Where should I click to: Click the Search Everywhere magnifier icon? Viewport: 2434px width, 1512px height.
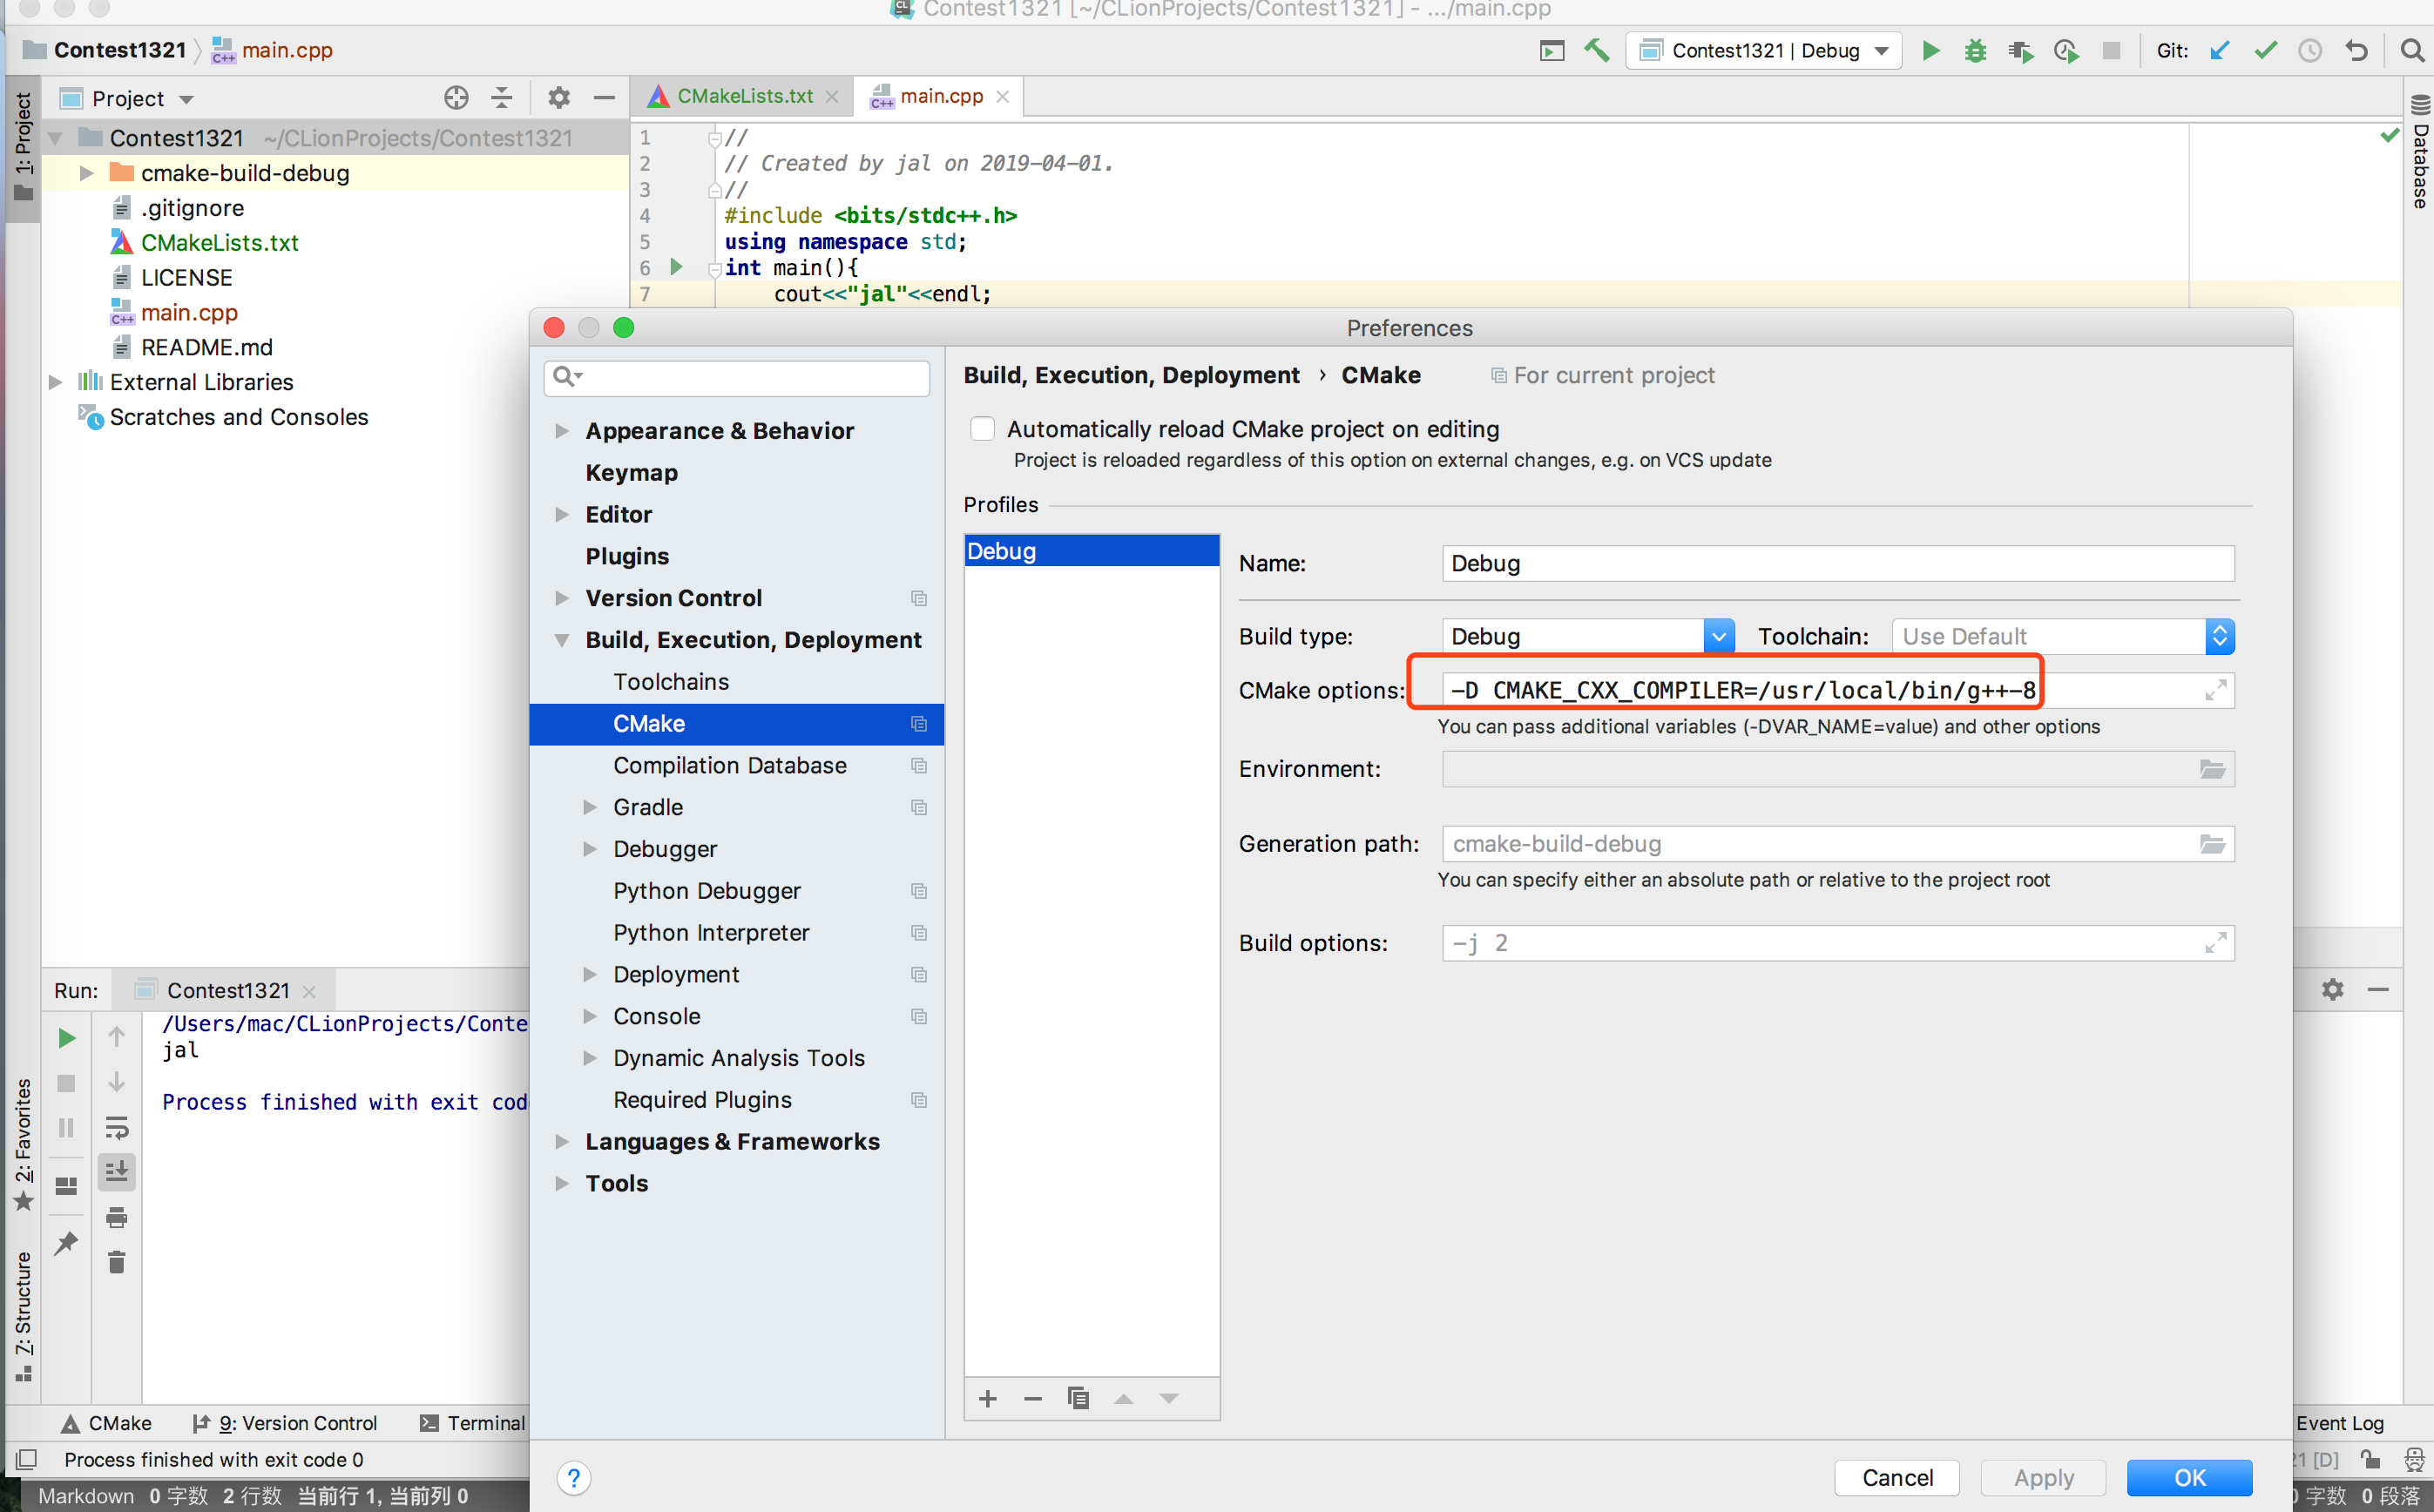pos(2412,50)
